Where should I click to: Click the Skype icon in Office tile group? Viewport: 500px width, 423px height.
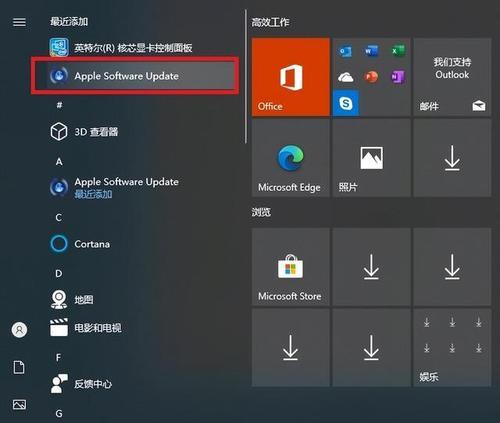(346, 103)
